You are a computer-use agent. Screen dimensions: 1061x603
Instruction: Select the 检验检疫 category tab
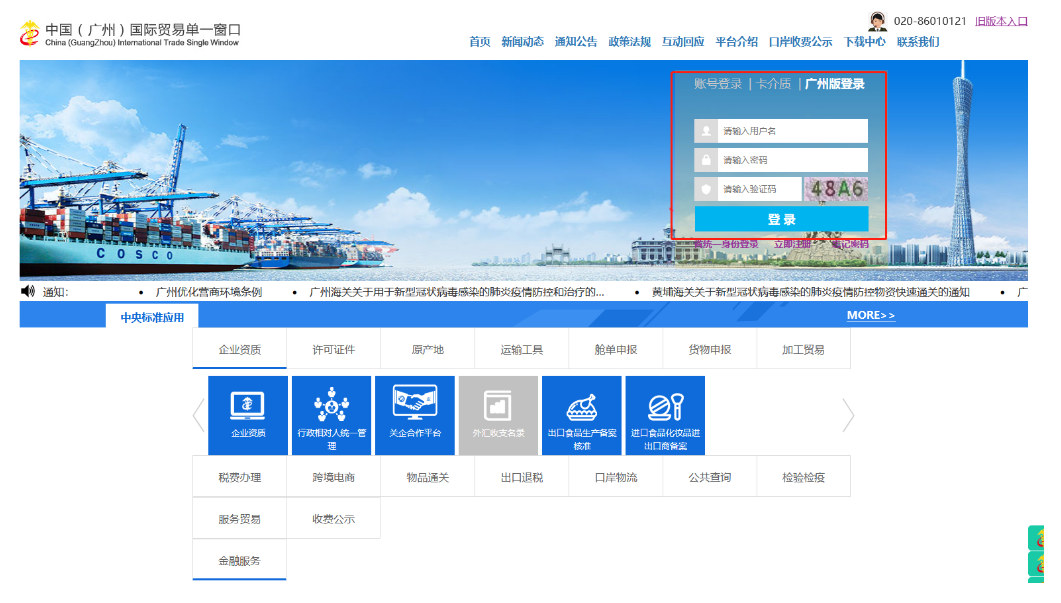[803, 477]
